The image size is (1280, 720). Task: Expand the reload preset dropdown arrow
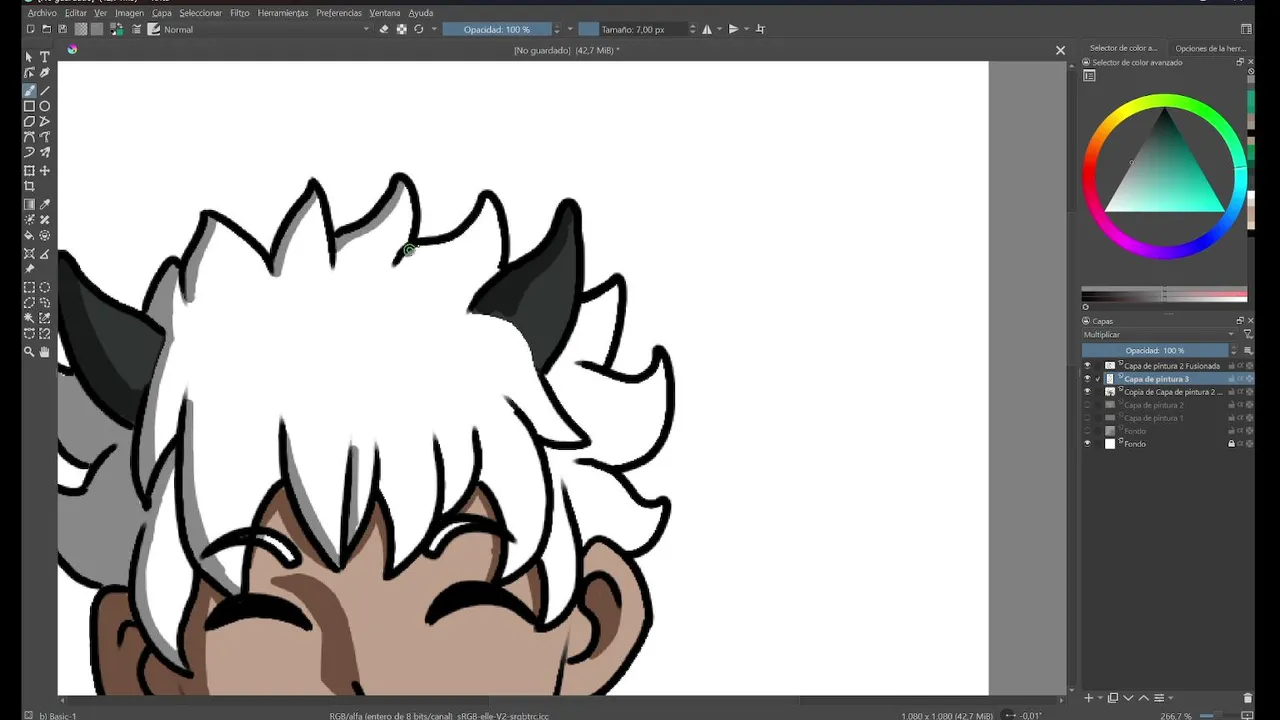pyautogui.click(x=433, y=29)
